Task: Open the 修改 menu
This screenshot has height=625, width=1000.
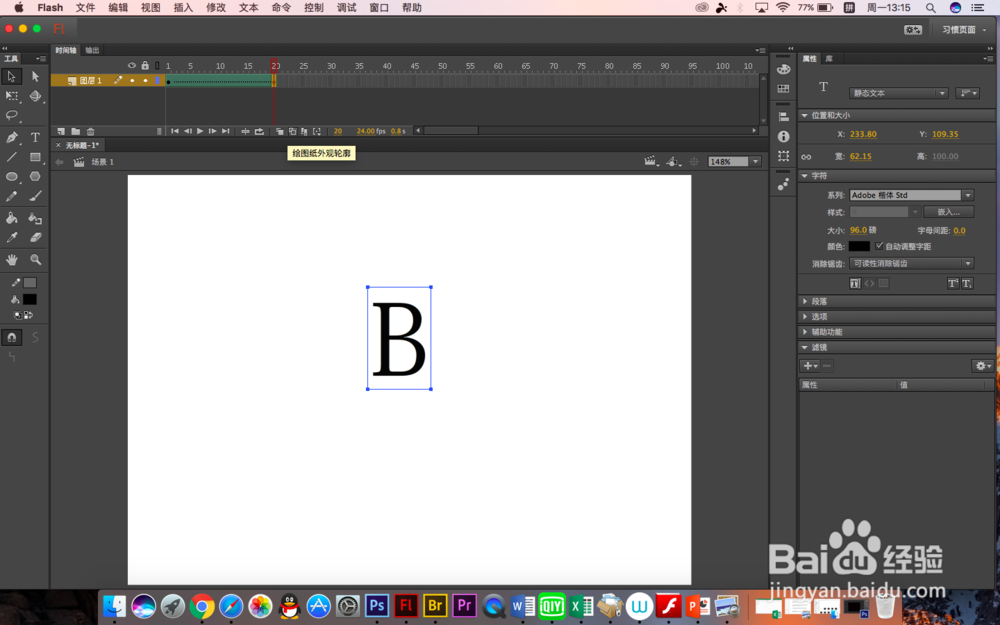Action: click(216, 8)
